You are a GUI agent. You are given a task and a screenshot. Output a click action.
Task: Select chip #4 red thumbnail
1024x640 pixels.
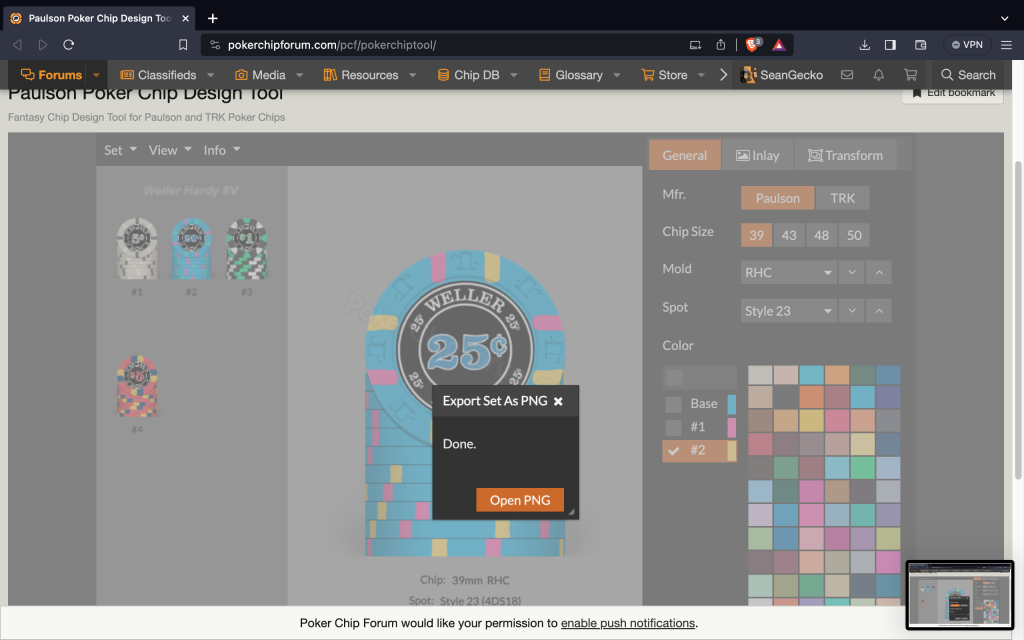136,387
